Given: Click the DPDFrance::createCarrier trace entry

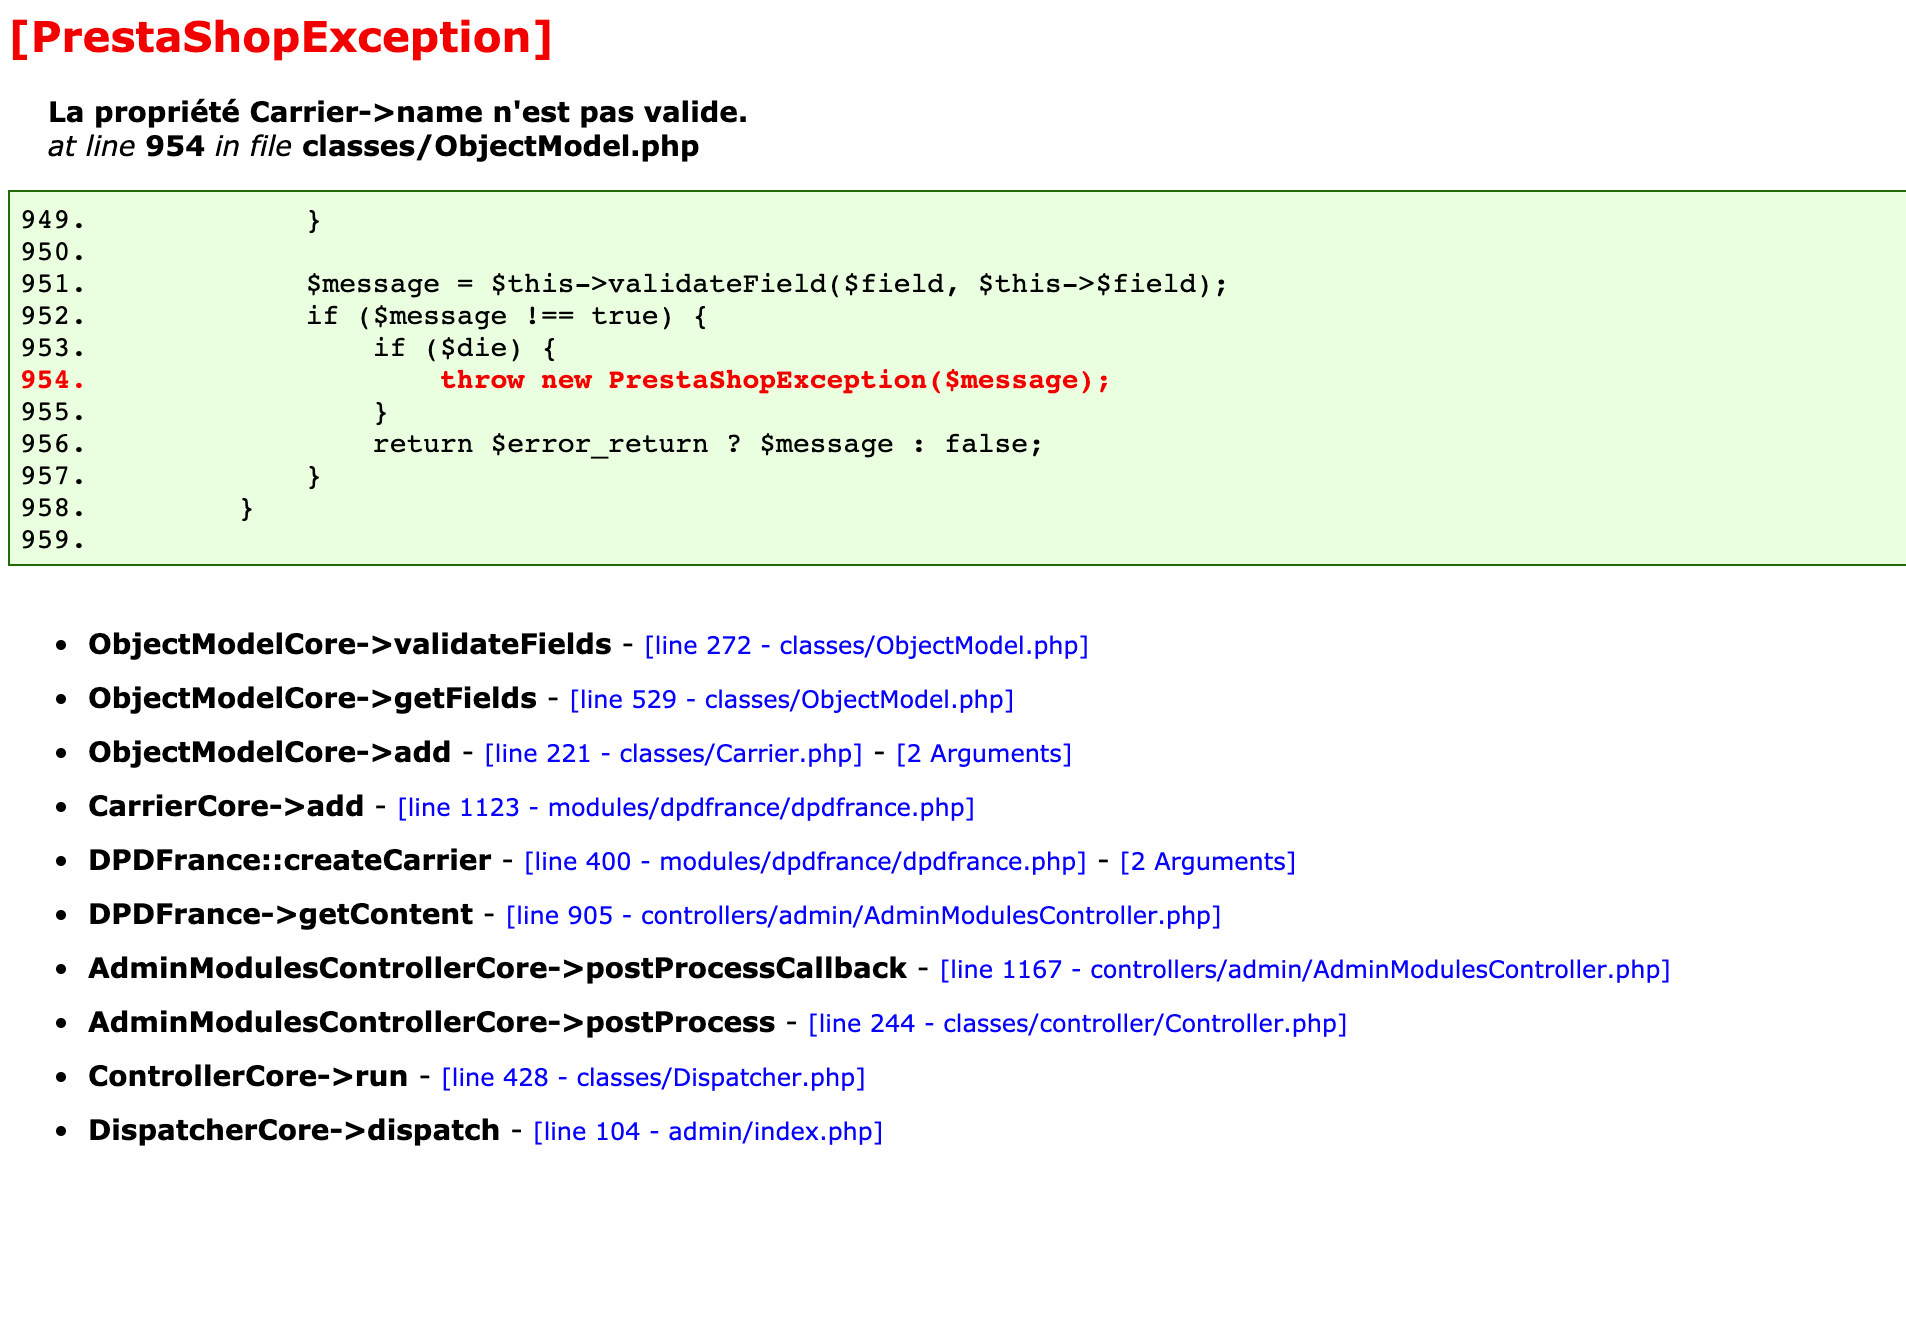Looking at the screenshot, I should coord(290,861).
